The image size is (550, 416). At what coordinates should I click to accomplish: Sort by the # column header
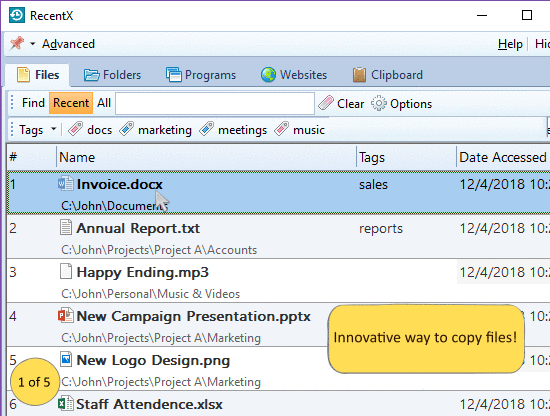[31, 157]
